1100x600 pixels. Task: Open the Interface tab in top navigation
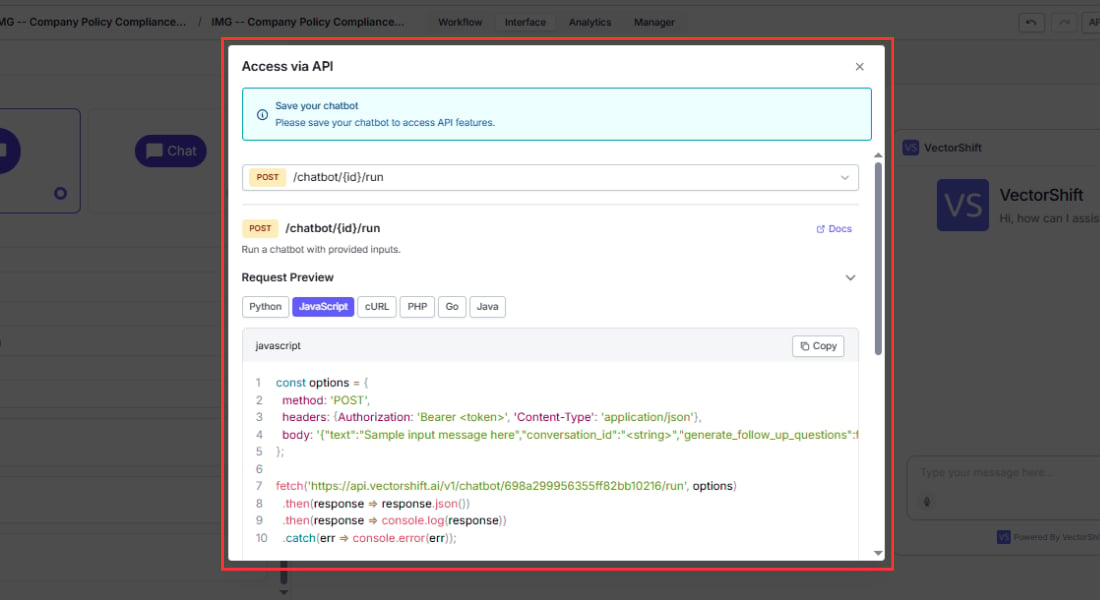pos(525,22)
